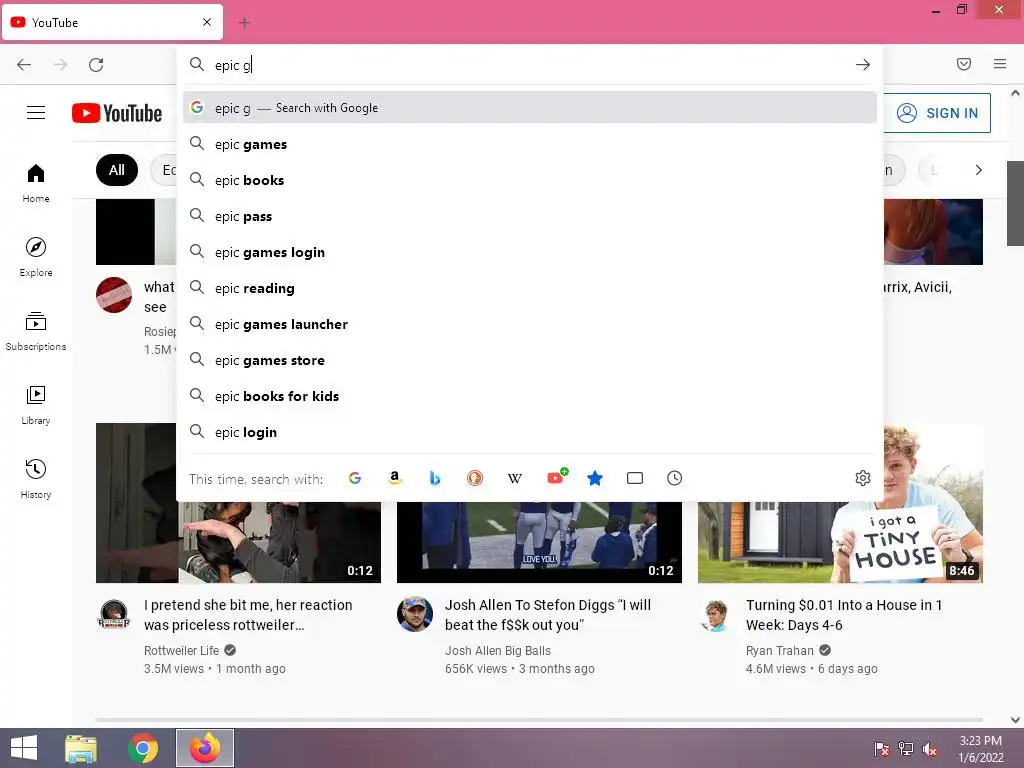The image size is (1024, 768).
Task: Click Josh Allen Big Balls channel avatar
Action: 415,615
